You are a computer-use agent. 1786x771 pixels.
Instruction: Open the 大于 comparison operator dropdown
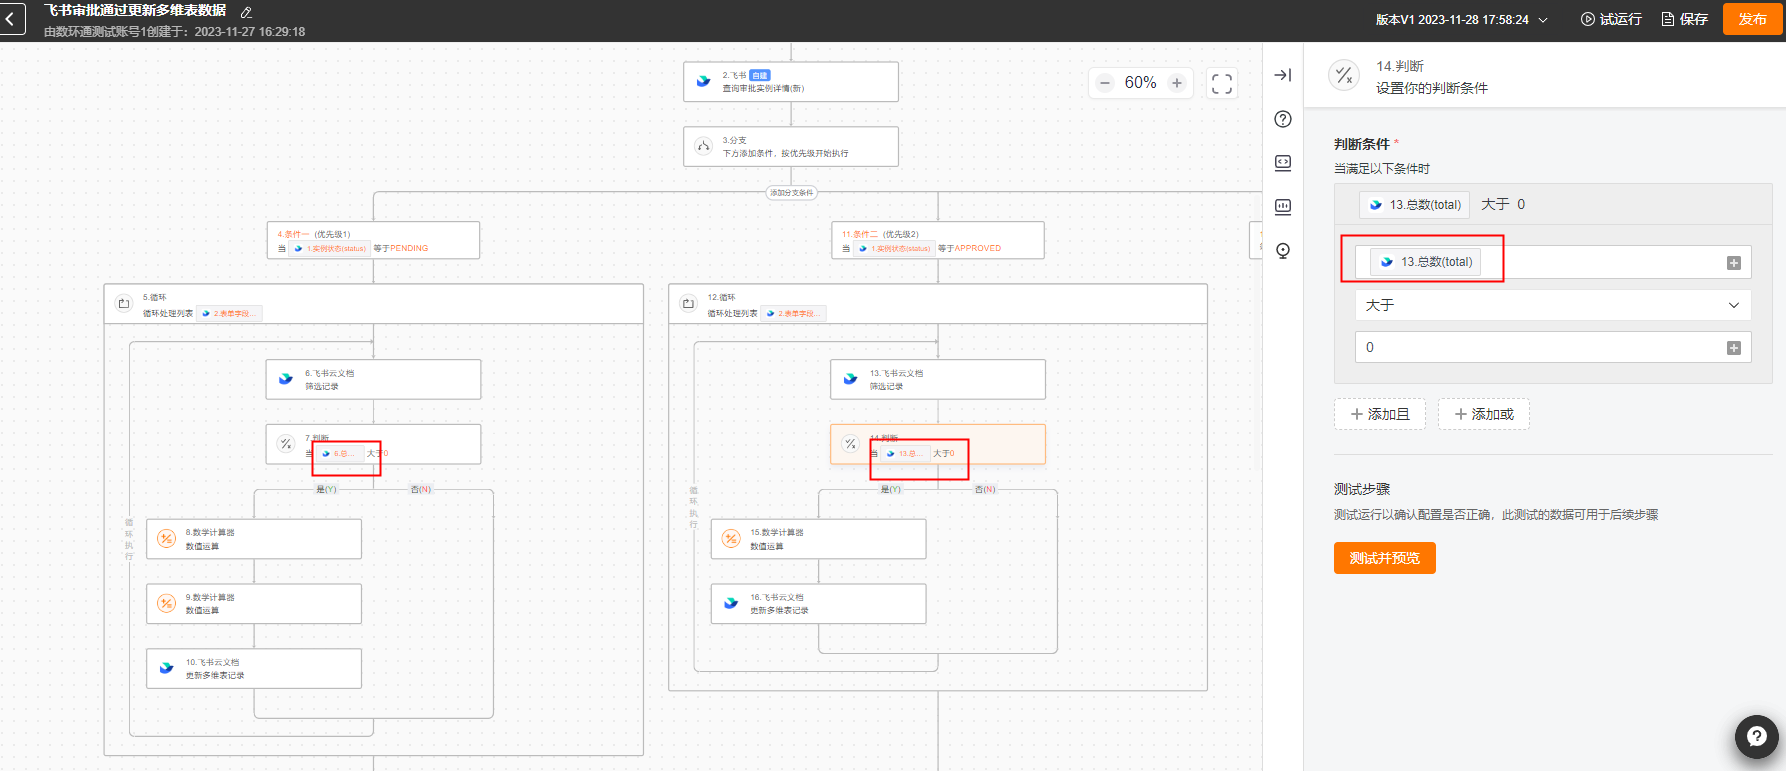tap(1553, 305)
